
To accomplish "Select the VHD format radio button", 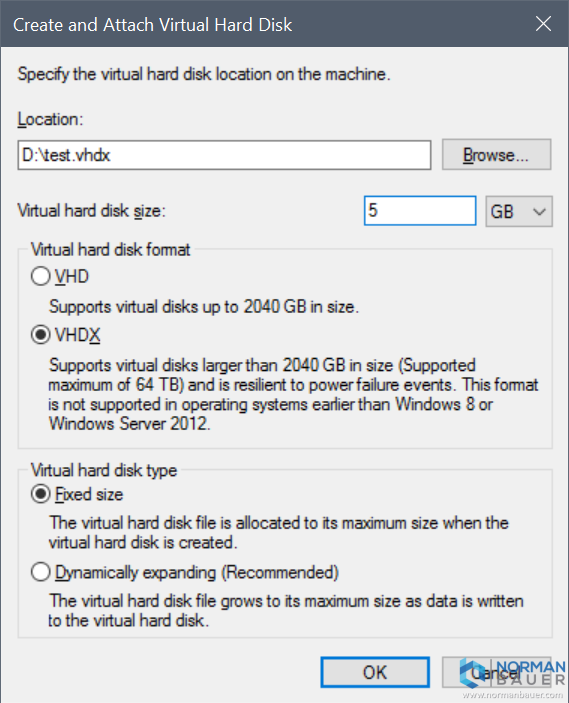I will (x=40, y=276).
